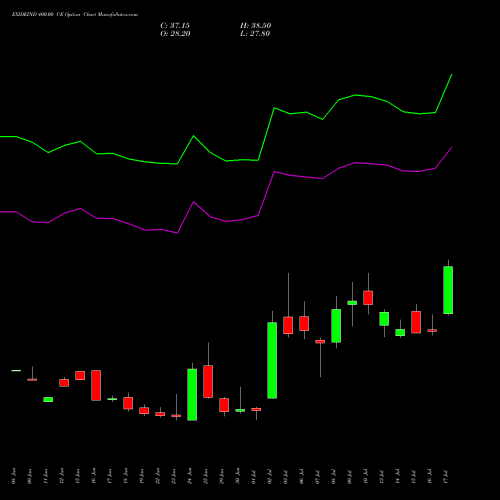Click the open value O: 28.20
The width and height of the screenshot is (500, 500).
click(175, 34)
